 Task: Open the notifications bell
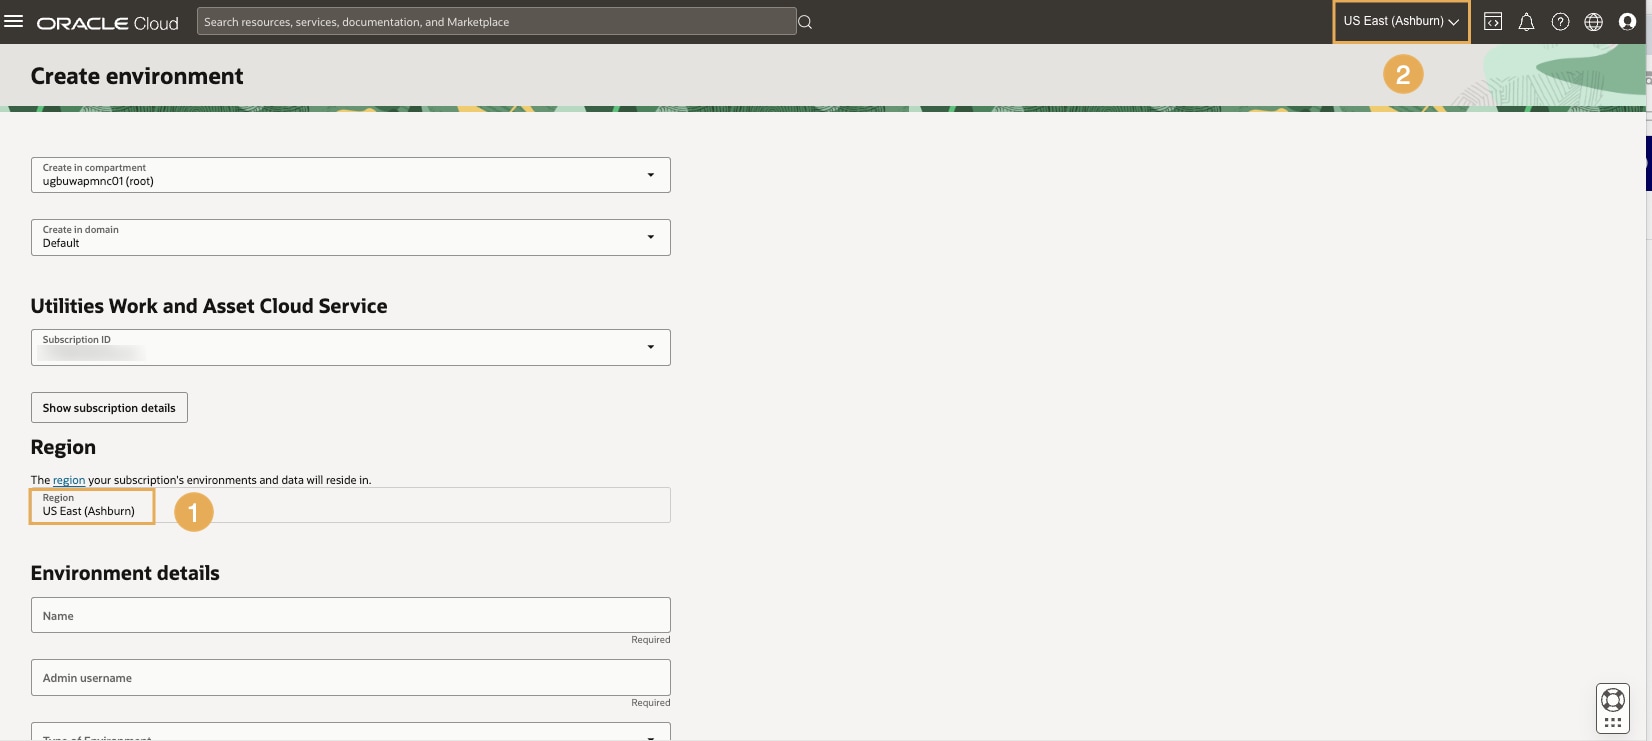(x=1526, y=22)
